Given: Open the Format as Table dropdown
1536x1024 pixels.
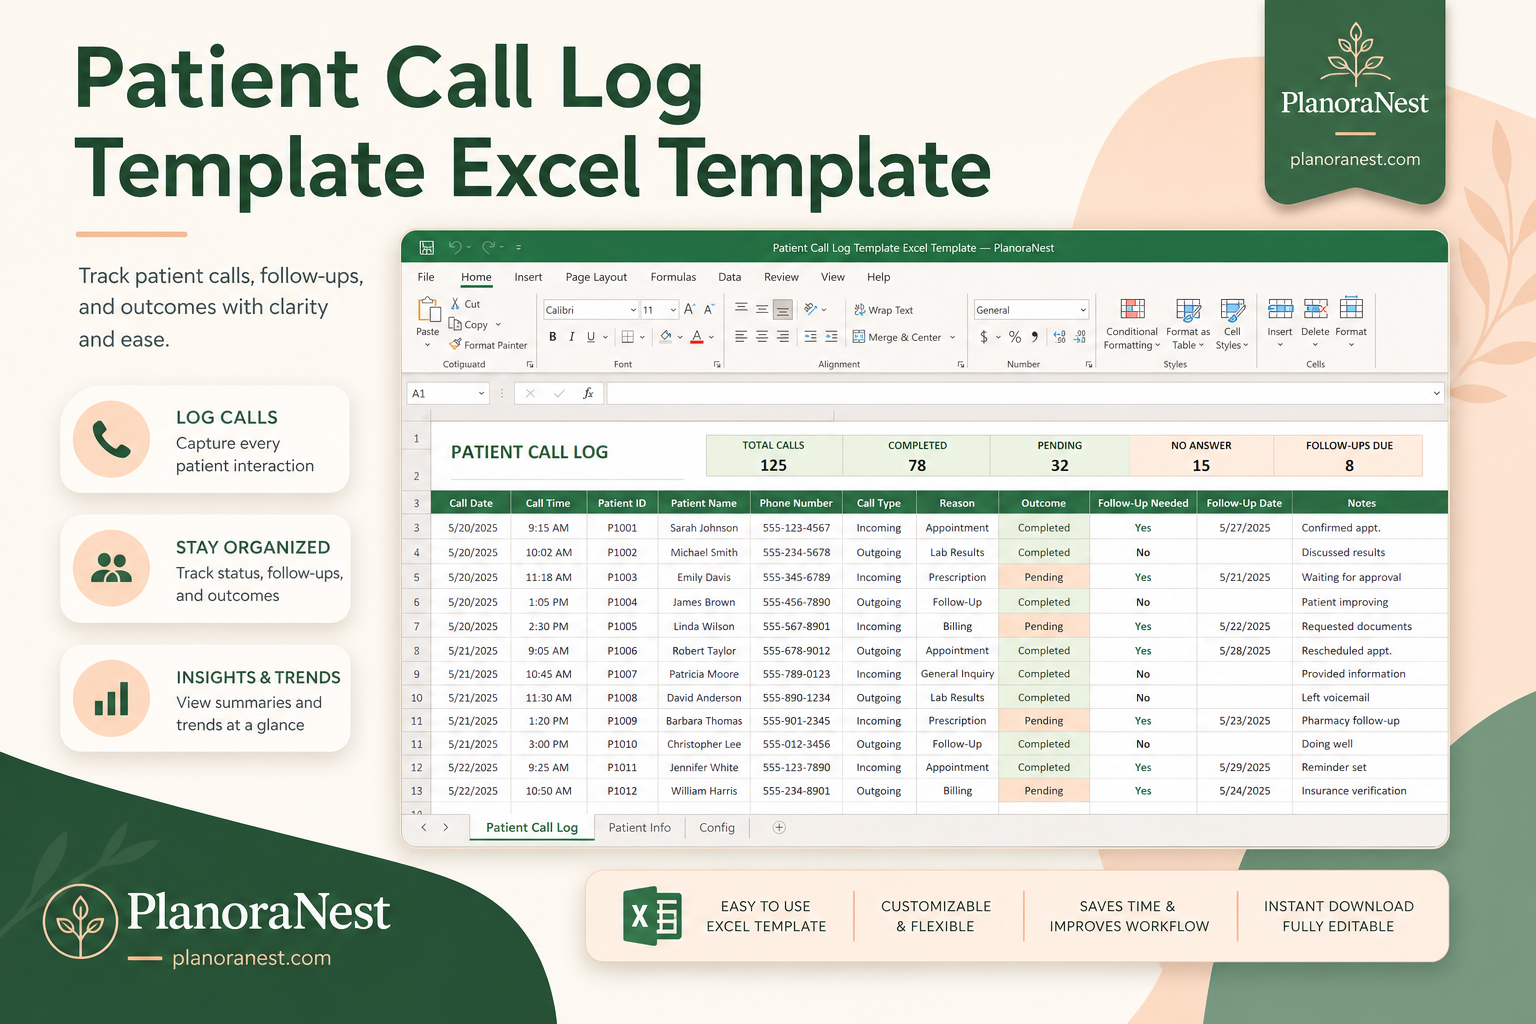Looking at the screenshot, I should coord(1188,325).
